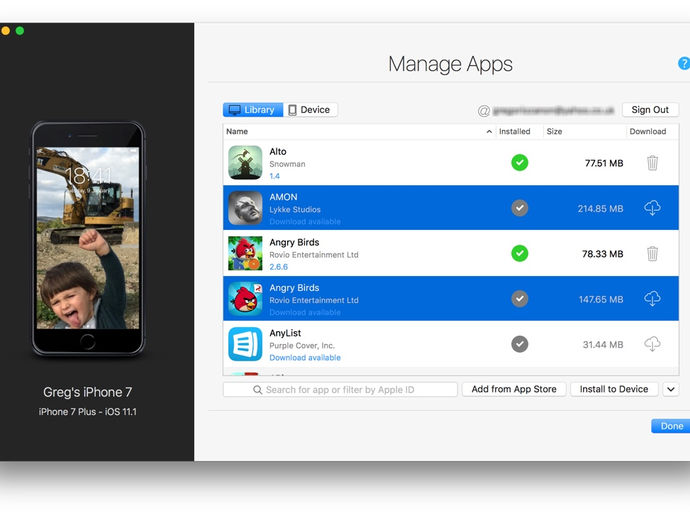Click the Purple Cover, Inc. text

pos(302,345)
